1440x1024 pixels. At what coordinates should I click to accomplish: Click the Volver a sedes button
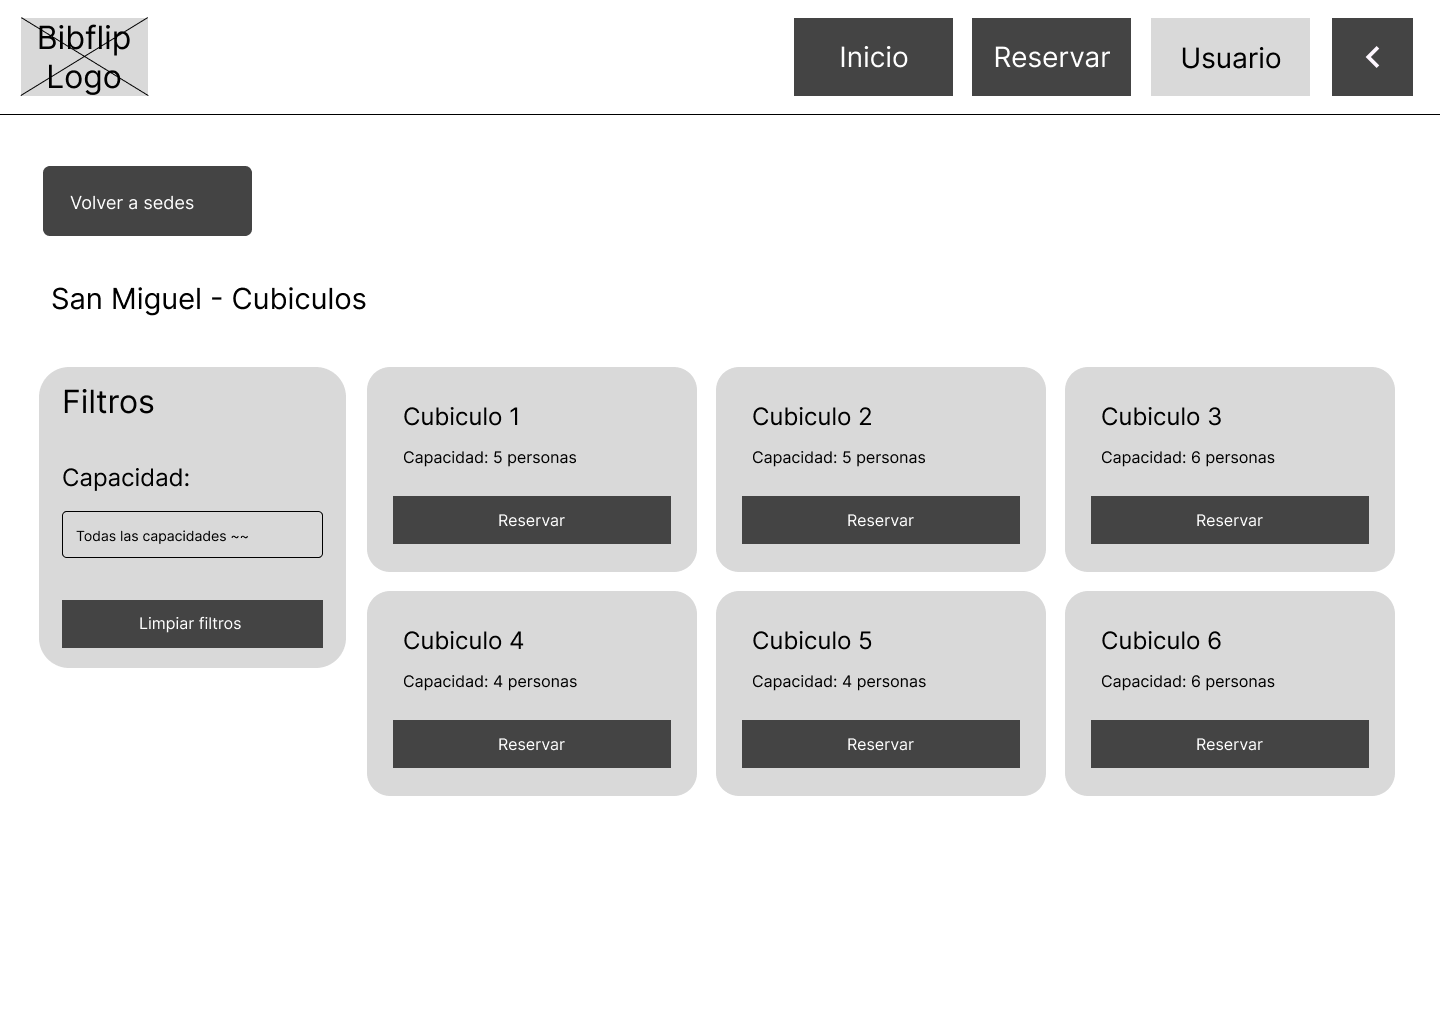[x=147, y=201]
